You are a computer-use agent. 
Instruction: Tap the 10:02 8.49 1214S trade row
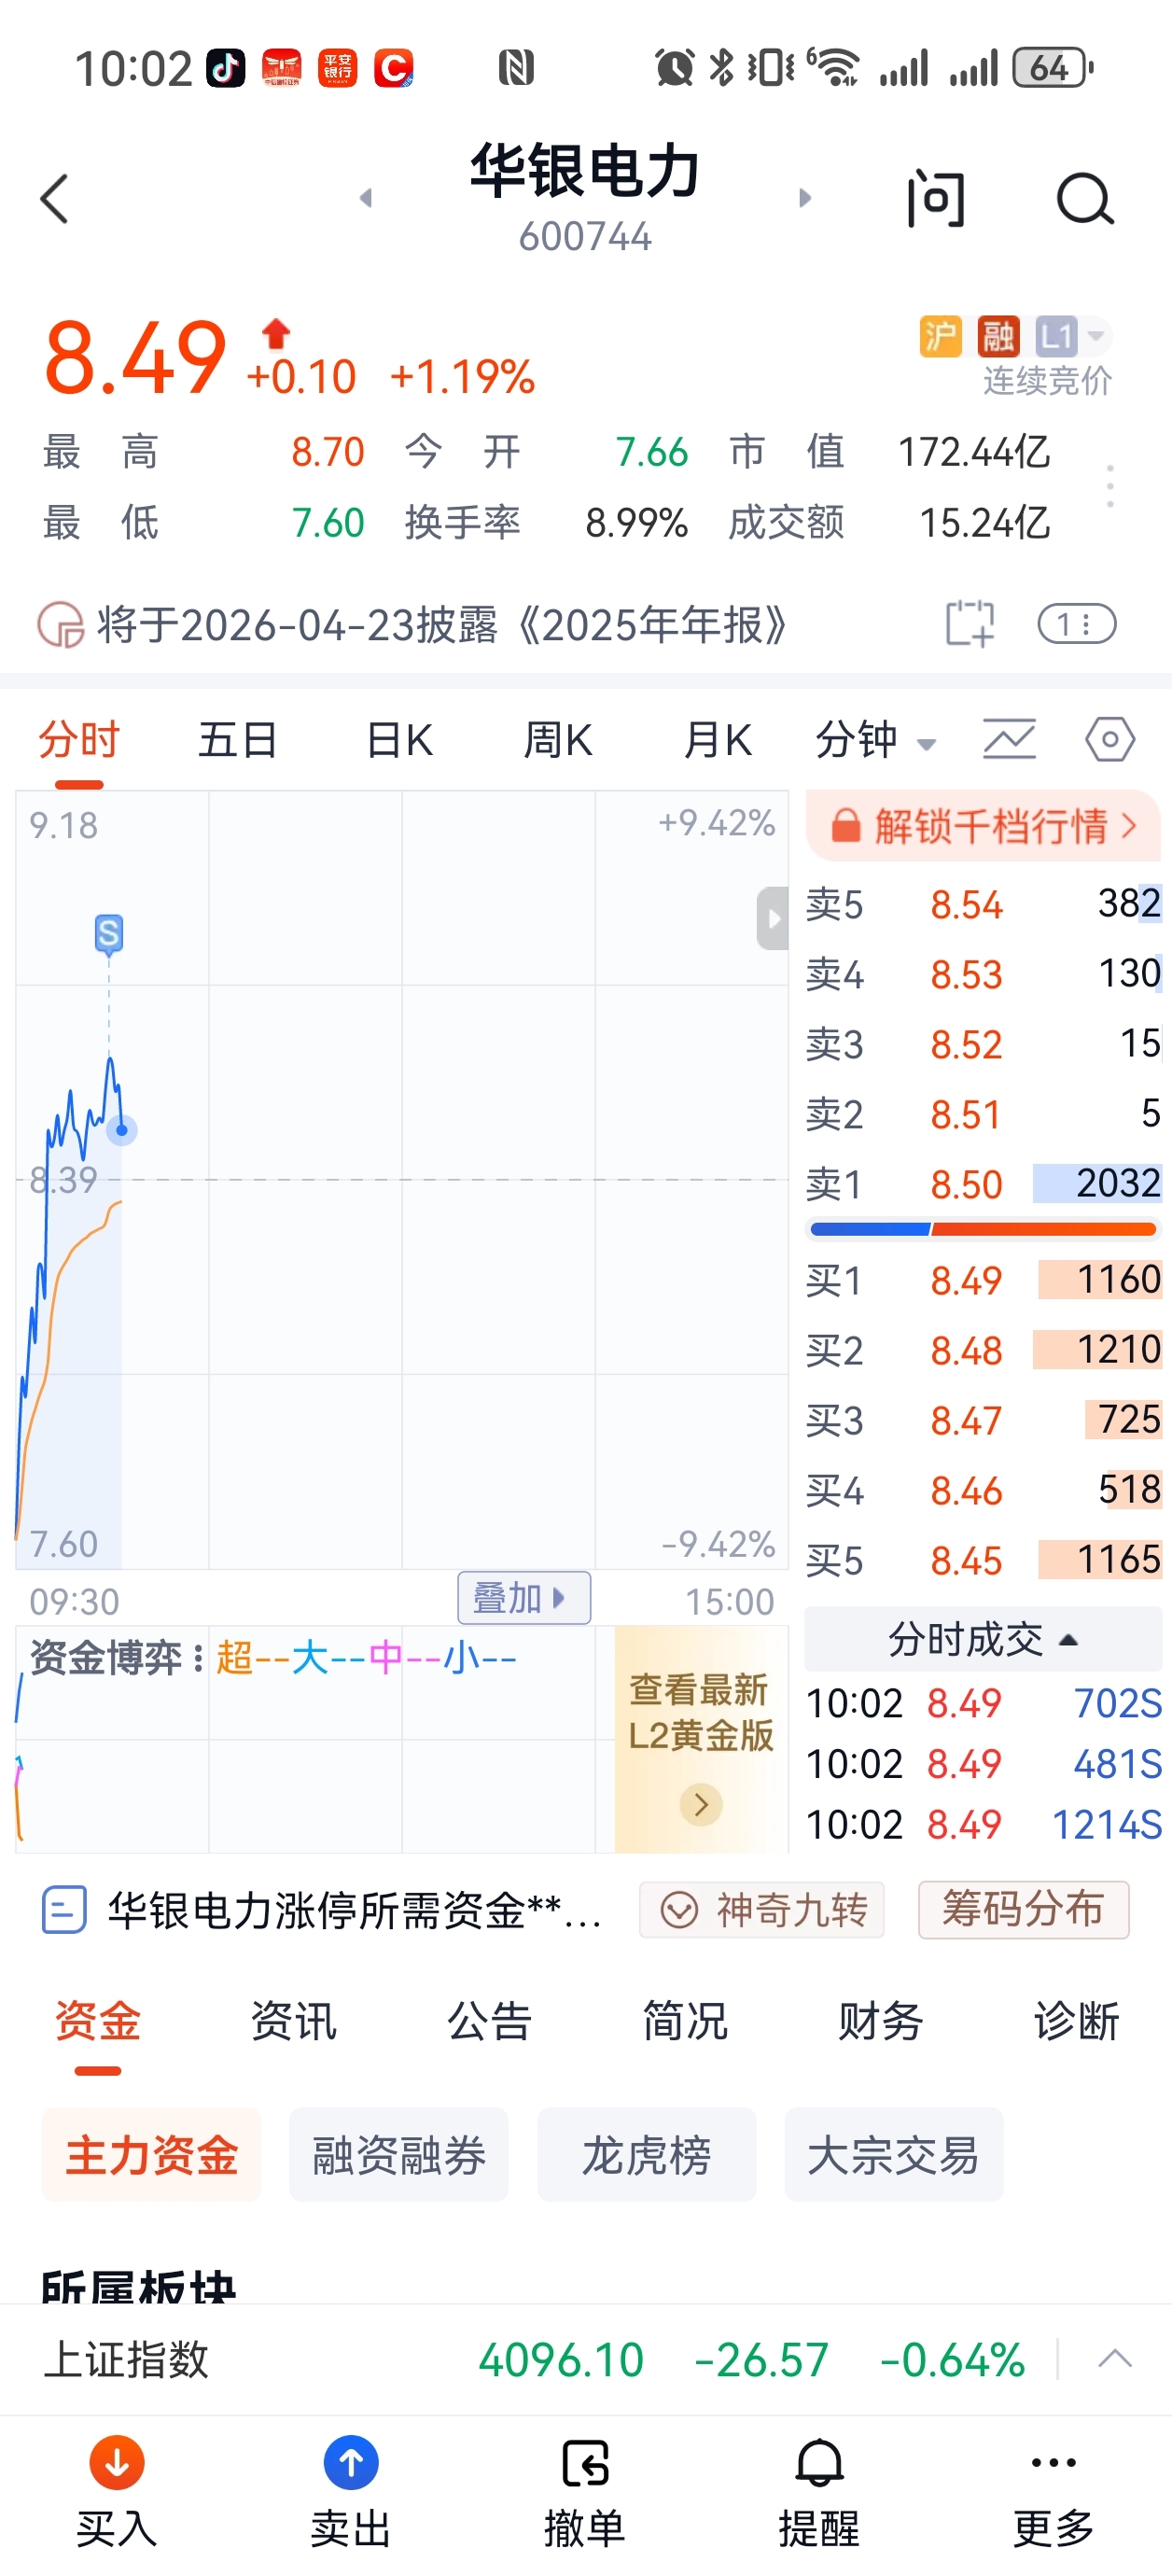pos(983,1824)
